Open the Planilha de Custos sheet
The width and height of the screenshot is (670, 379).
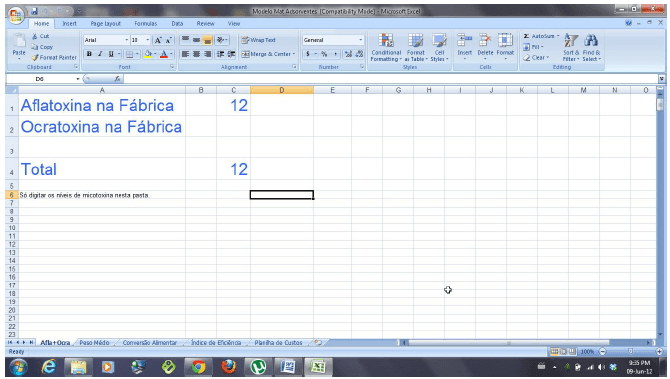(x=278, y=343)
